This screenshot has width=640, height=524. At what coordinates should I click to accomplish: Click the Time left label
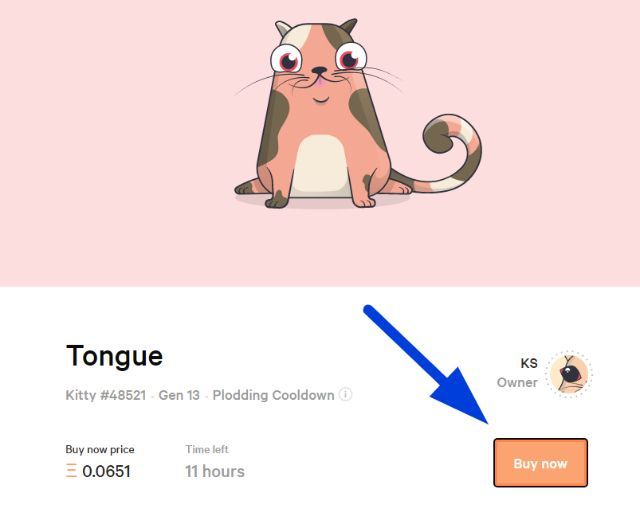tap(207, 449)
